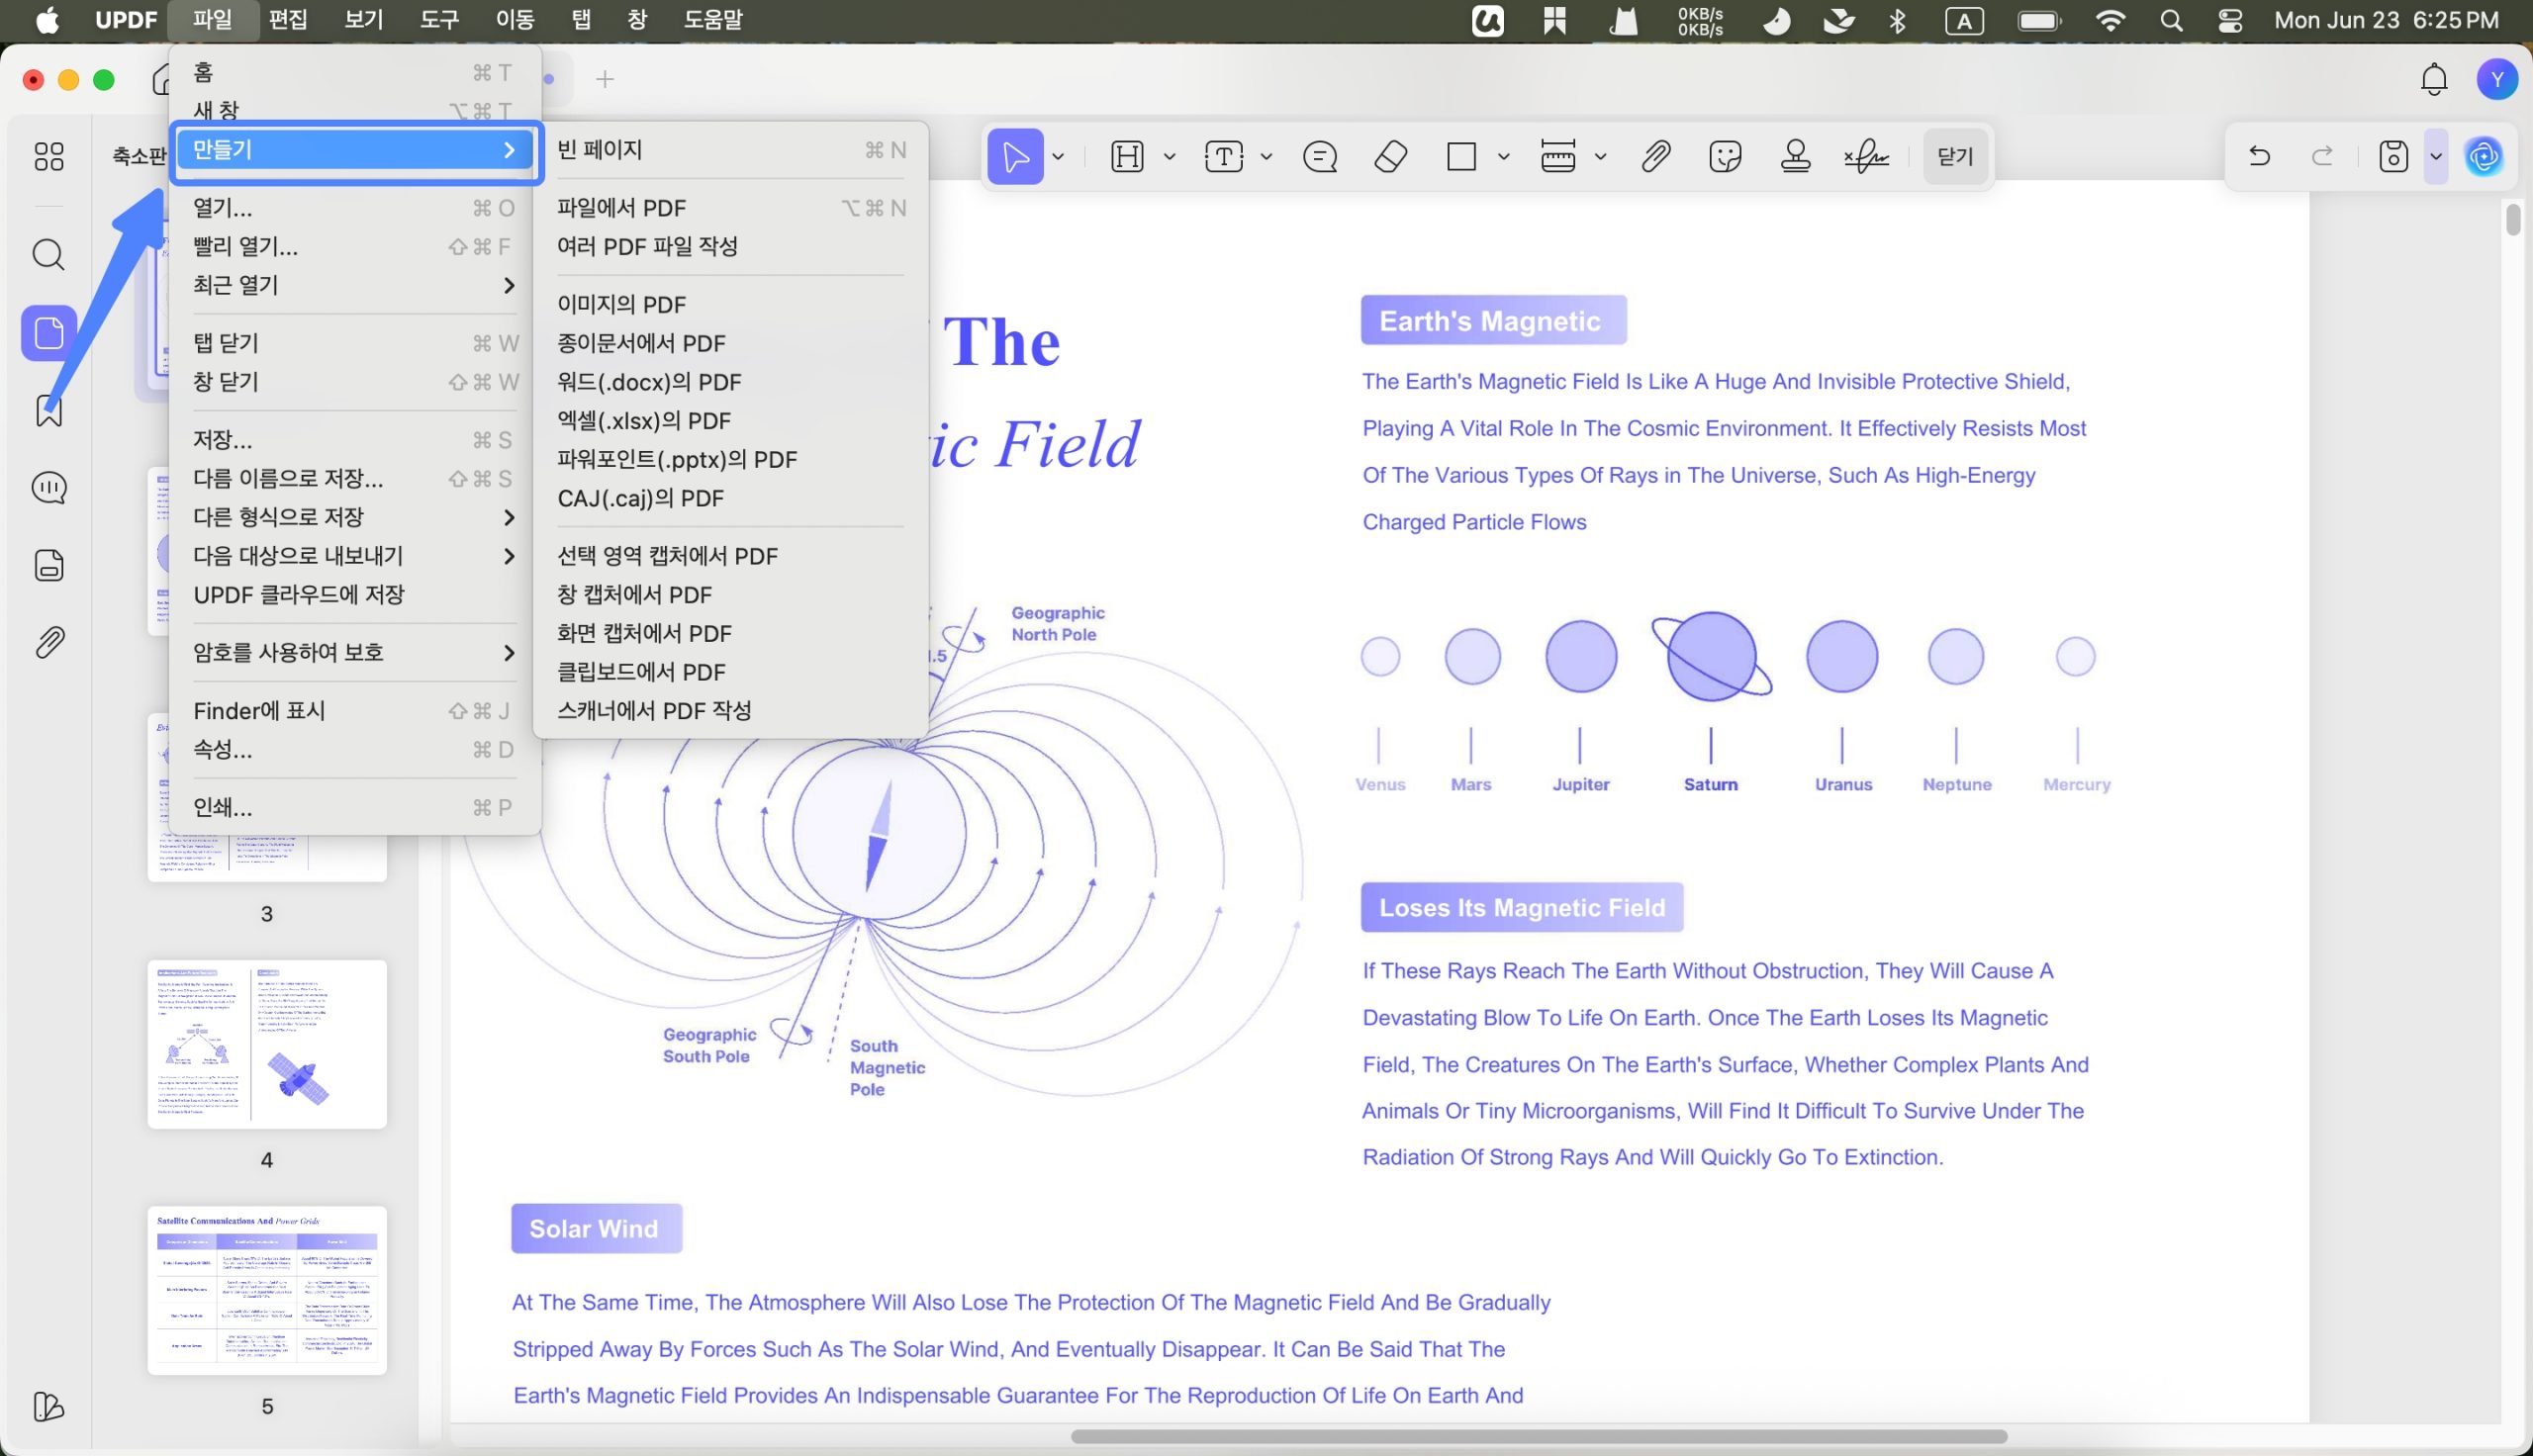
Task: Open the search panel in sidebar
Action: 48,255
